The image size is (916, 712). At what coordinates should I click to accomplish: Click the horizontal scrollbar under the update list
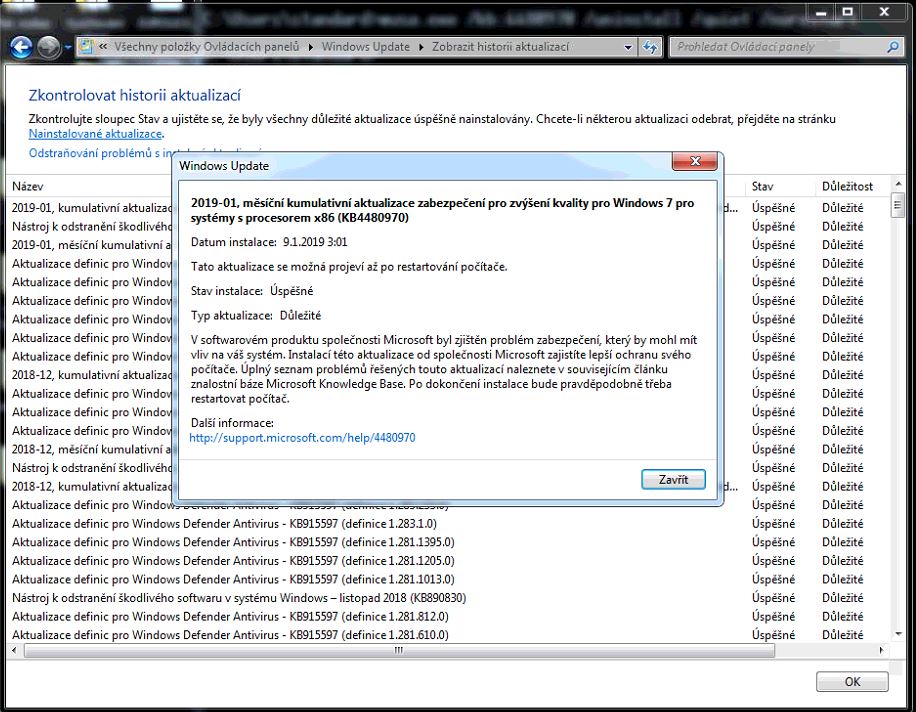400,650
